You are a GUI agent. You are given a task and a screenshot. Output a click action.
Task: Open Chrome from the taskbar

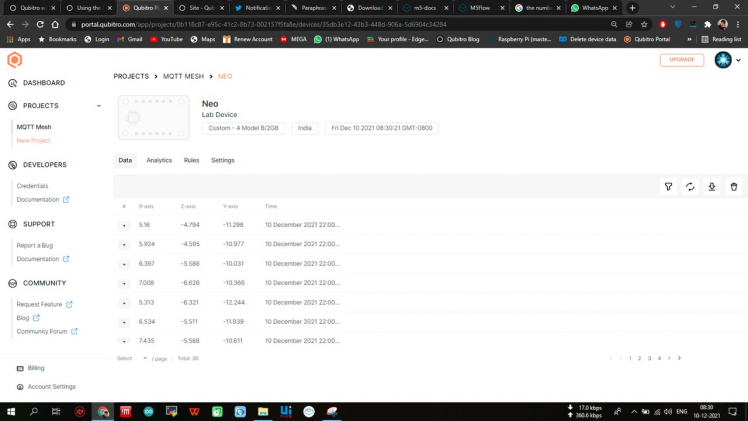tap(103, 411)
